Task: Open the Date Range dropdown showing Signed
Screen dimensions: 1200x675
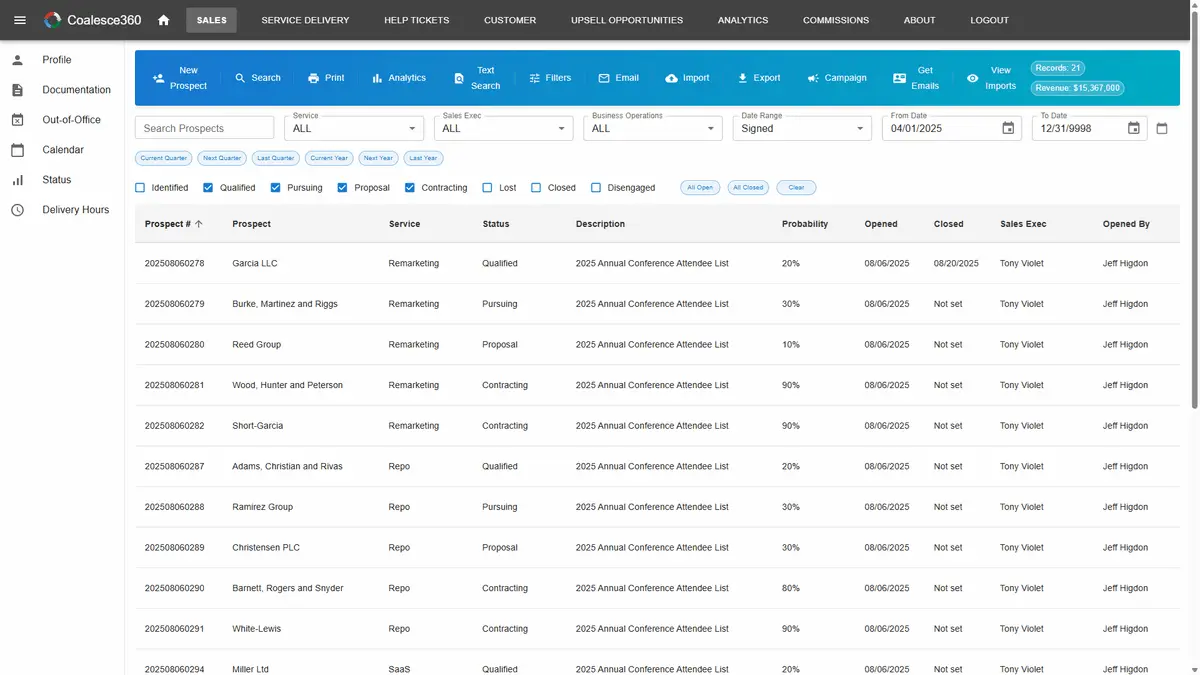Action: (x=802, y=128)
